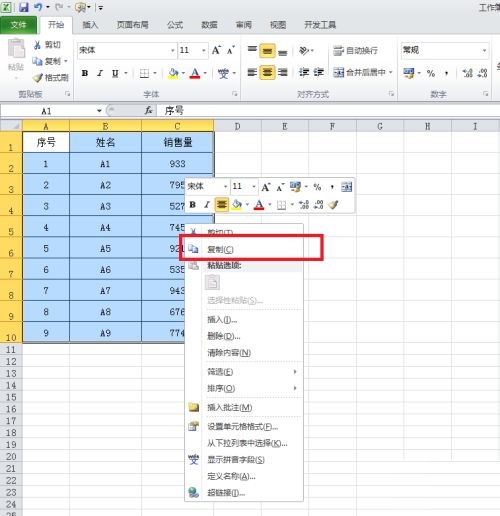This screenshot has width=500, height=516.
Task: Toggle center horizontal alignment in ribbon
Action: click(x=267, y=72)
